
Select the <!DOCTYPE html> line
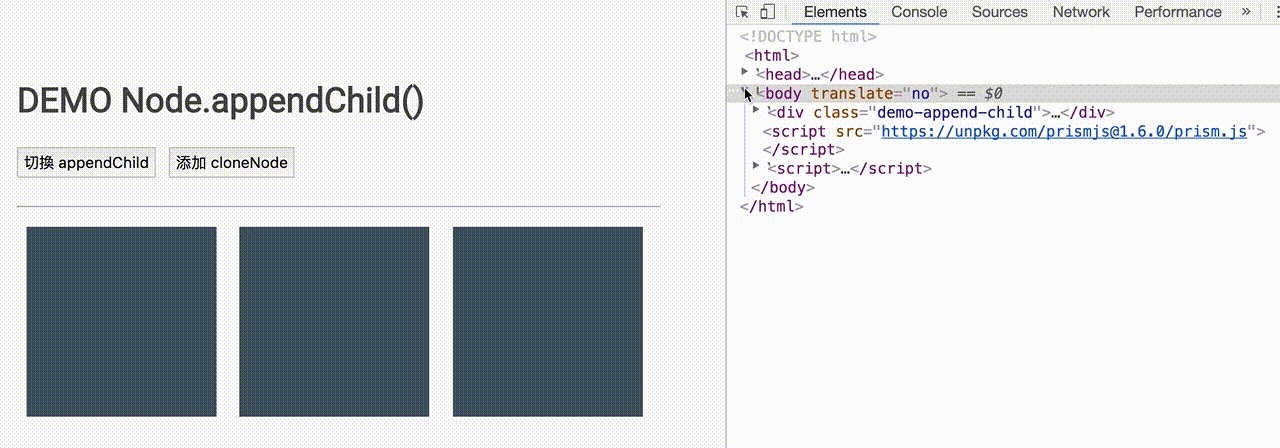pos(808,36)
